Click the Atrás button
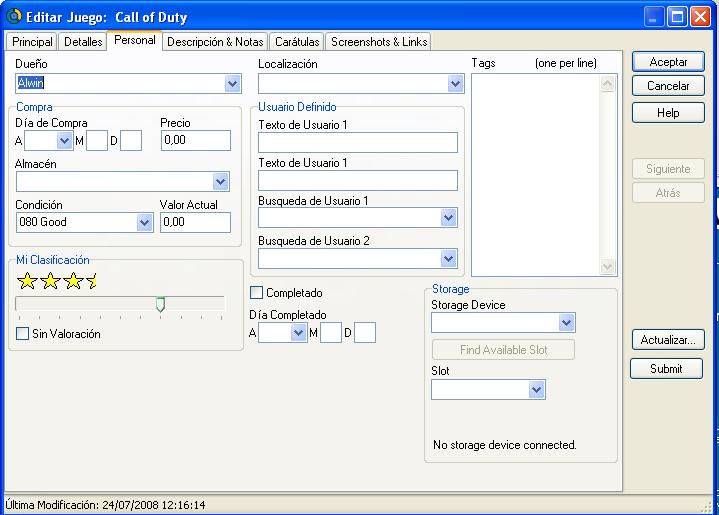Viewport: 719px width, 515px height. (x=668, y=193)
